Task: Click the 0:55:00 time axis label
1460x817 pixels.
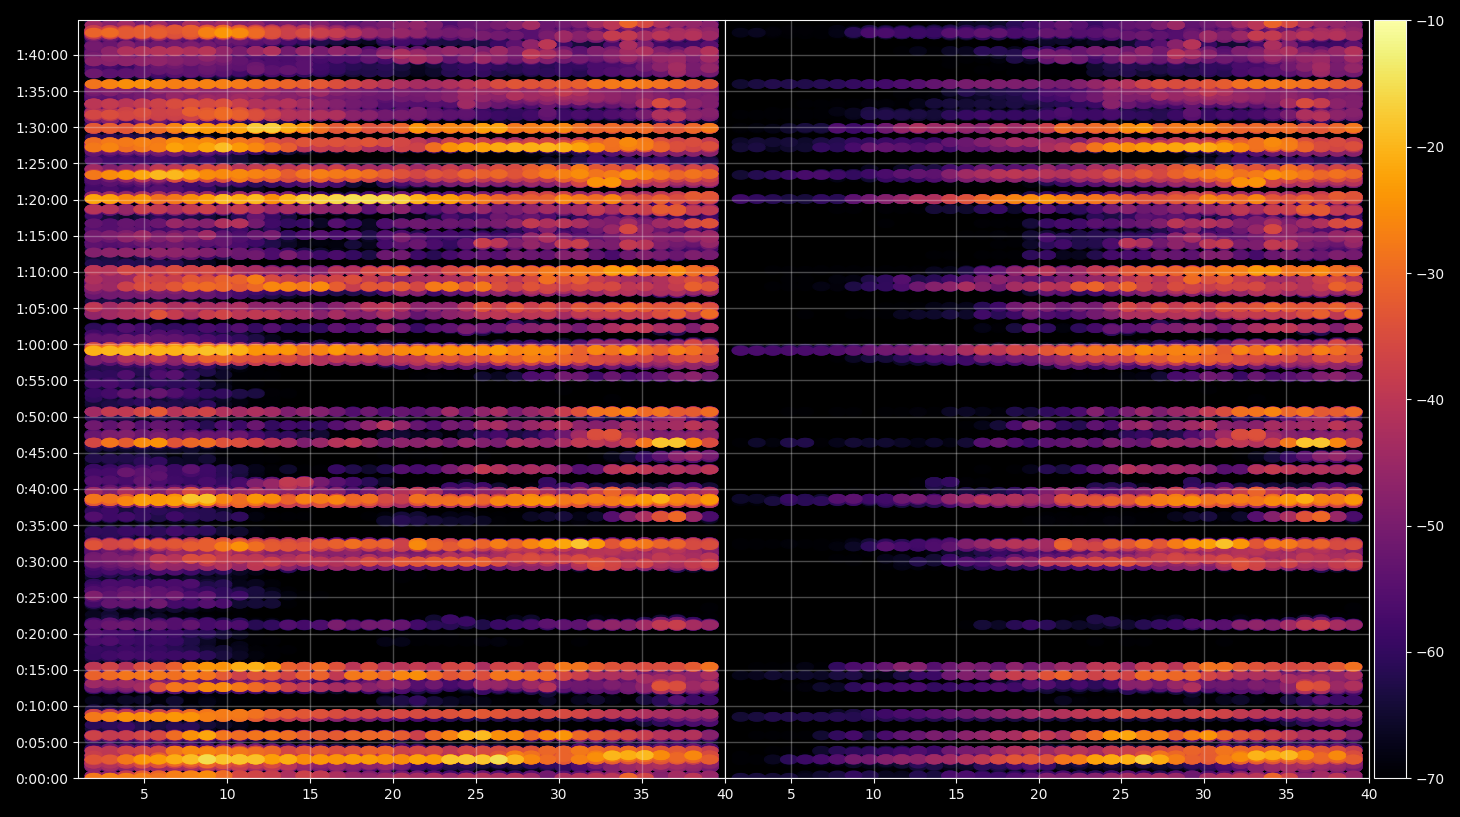Action: pyautogui.click(x=42, y=381)
